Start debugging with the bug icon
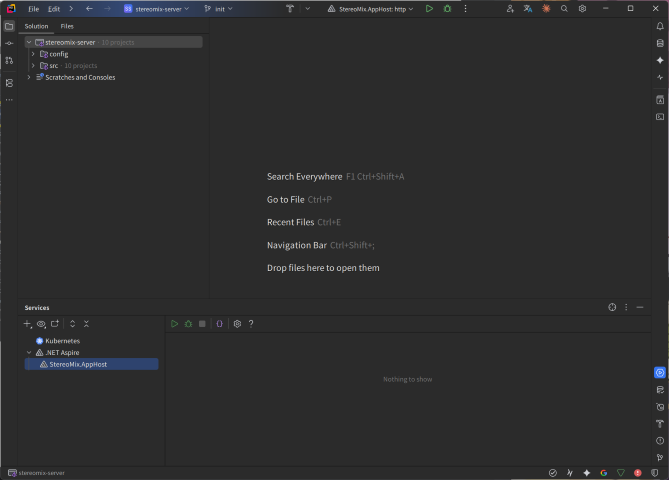The height and width of the screenshot is (480, 669). [447, 8]
